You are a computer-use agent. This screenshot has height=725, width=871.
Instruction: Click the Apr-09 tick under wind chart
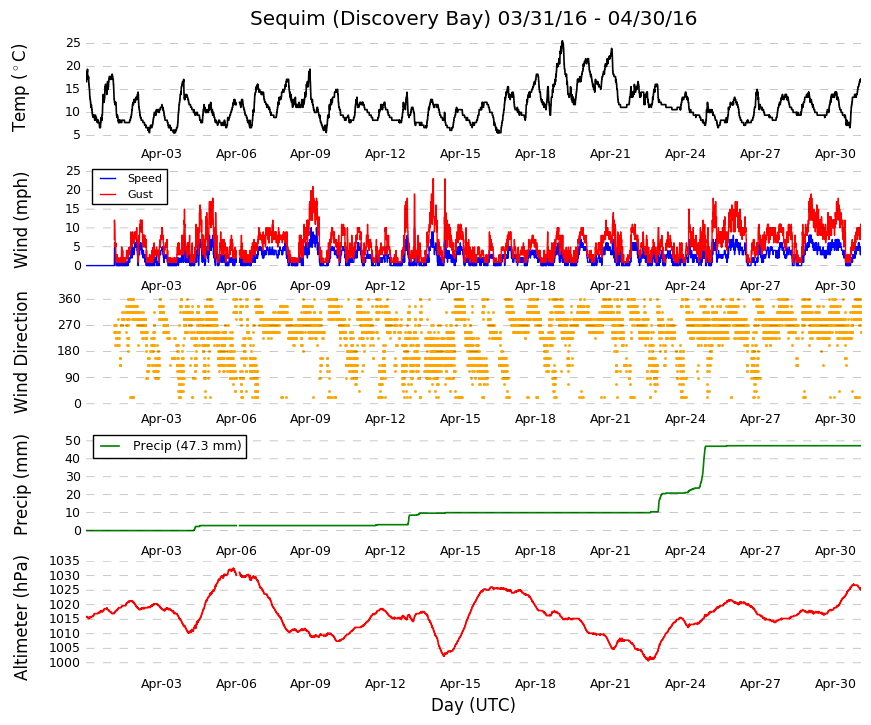point(310,286)
